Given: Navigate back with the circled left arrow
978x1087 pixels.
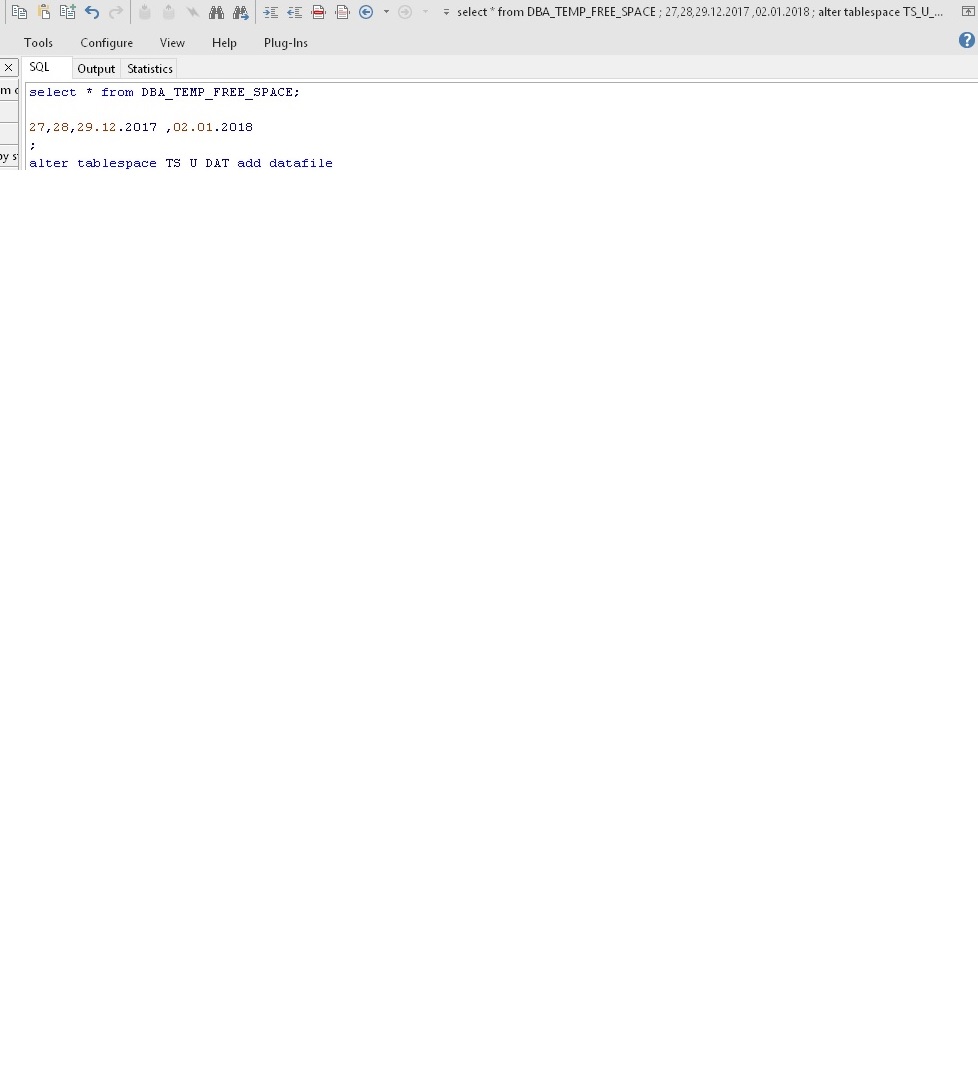Looking at the screenshot, I should 366,12.
